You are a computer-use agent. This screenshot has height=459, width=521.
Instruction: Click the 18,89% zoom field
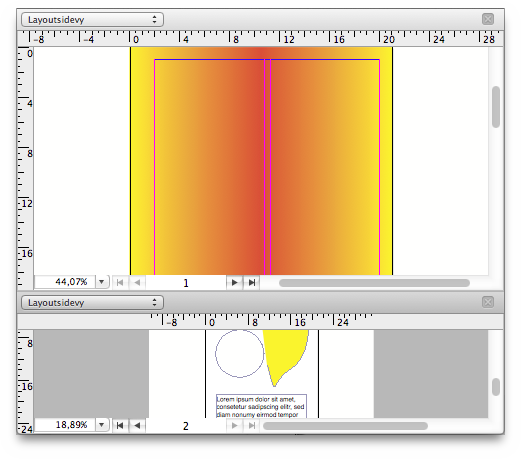point(65,425)
